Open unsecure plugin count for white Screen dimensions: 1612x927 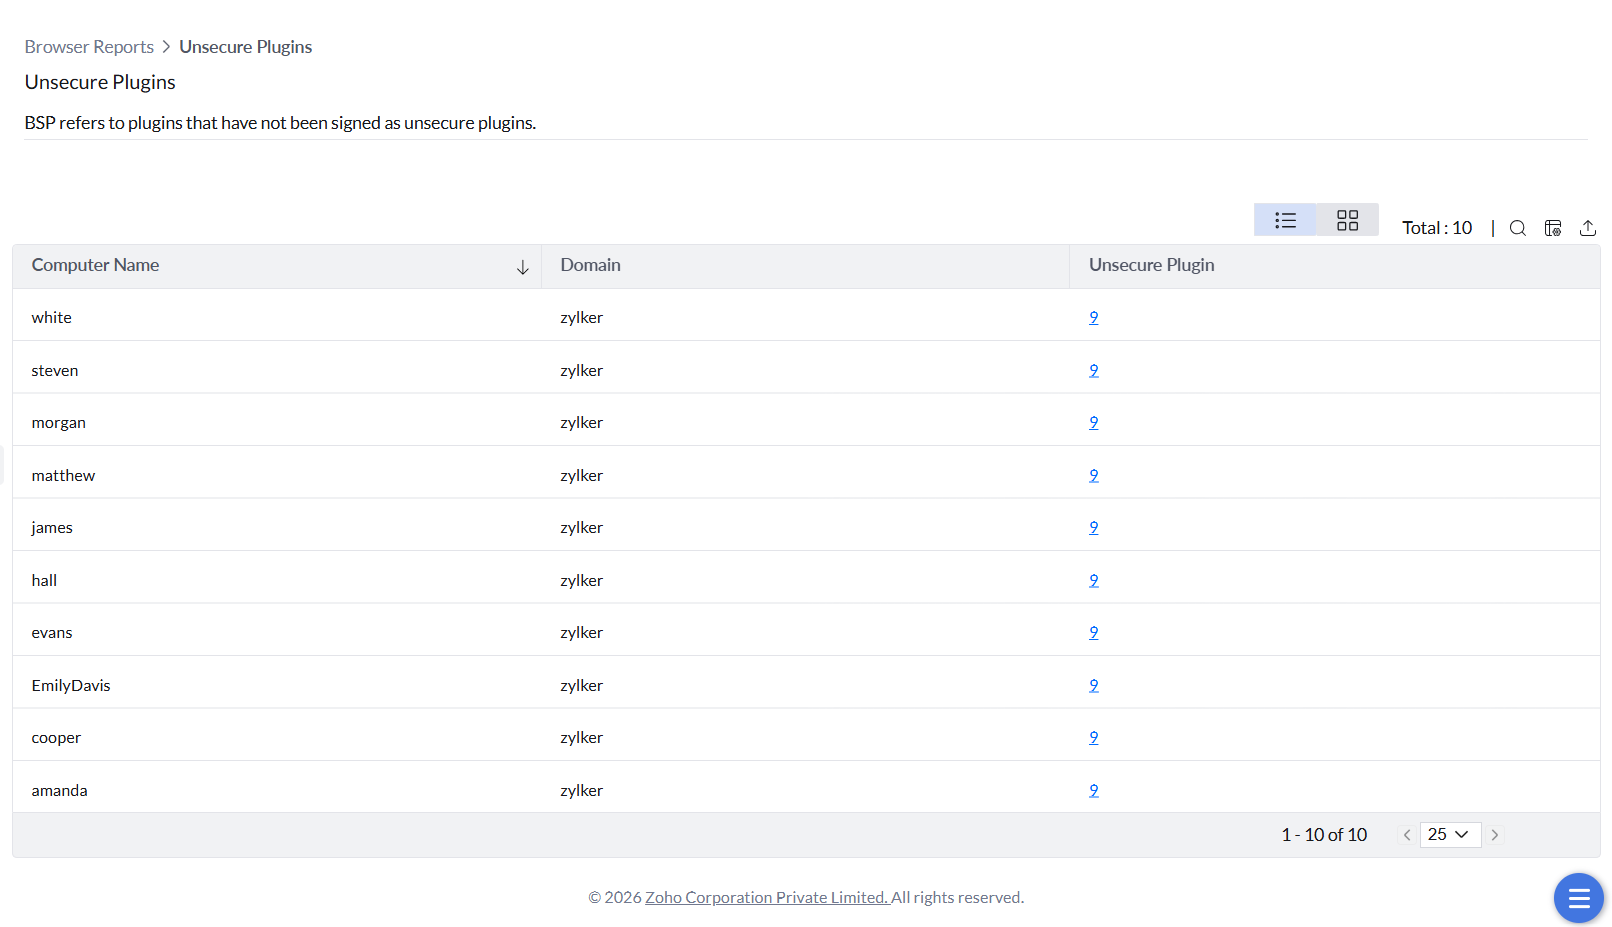[1094, 318]
